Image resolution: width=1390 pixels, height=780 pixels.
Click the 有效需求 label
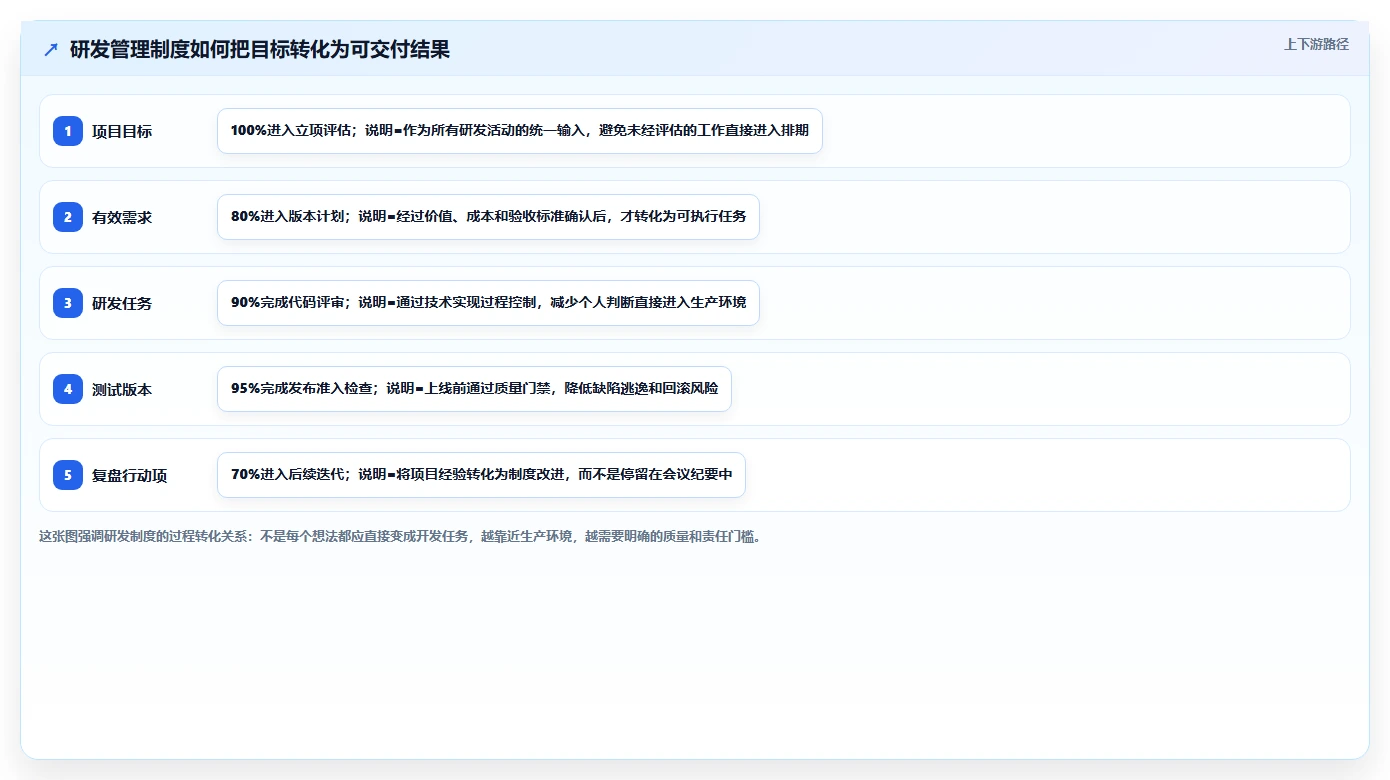pos(122,217)
